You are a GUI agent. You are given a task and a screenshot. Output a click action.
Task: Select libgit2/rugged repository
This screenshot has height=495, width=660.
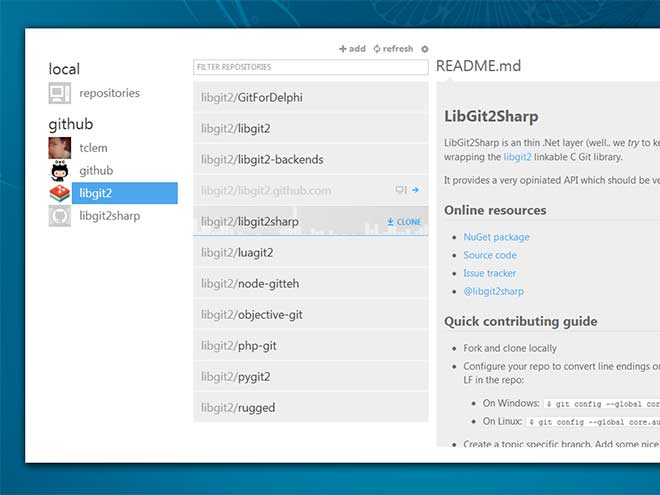pyautogui.click(x=311, y=408)
